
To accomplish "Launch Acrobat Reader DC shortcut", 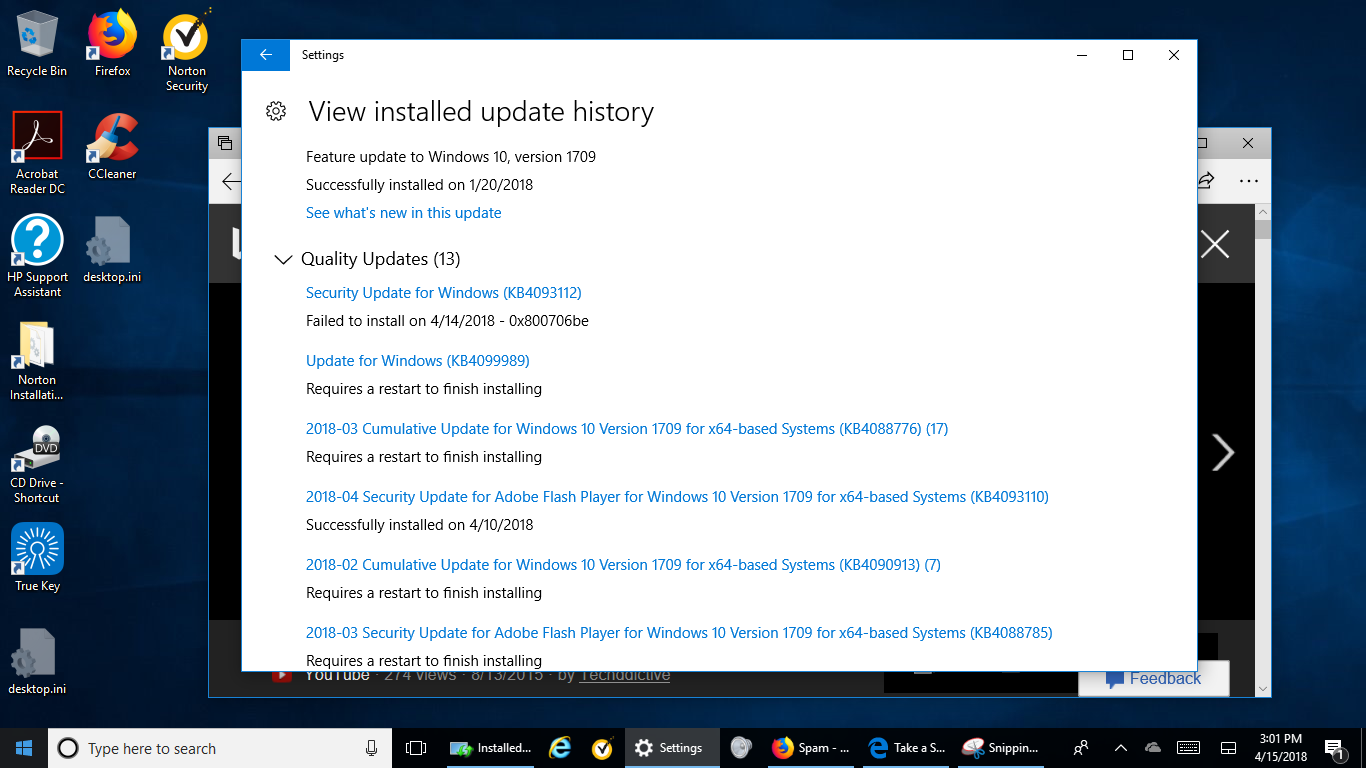I will coord(37,146).
